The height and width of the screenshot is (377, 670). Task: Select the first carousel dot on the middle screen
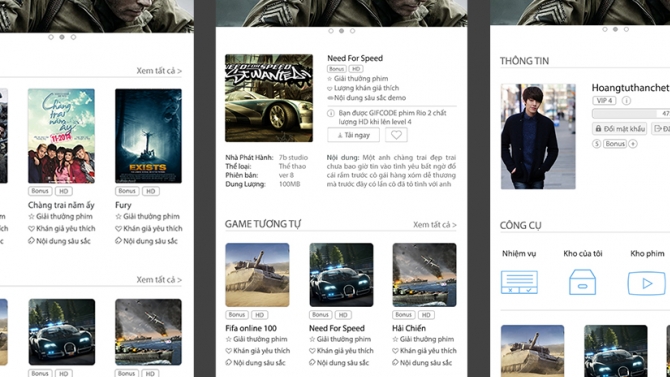tap(331, 31)
